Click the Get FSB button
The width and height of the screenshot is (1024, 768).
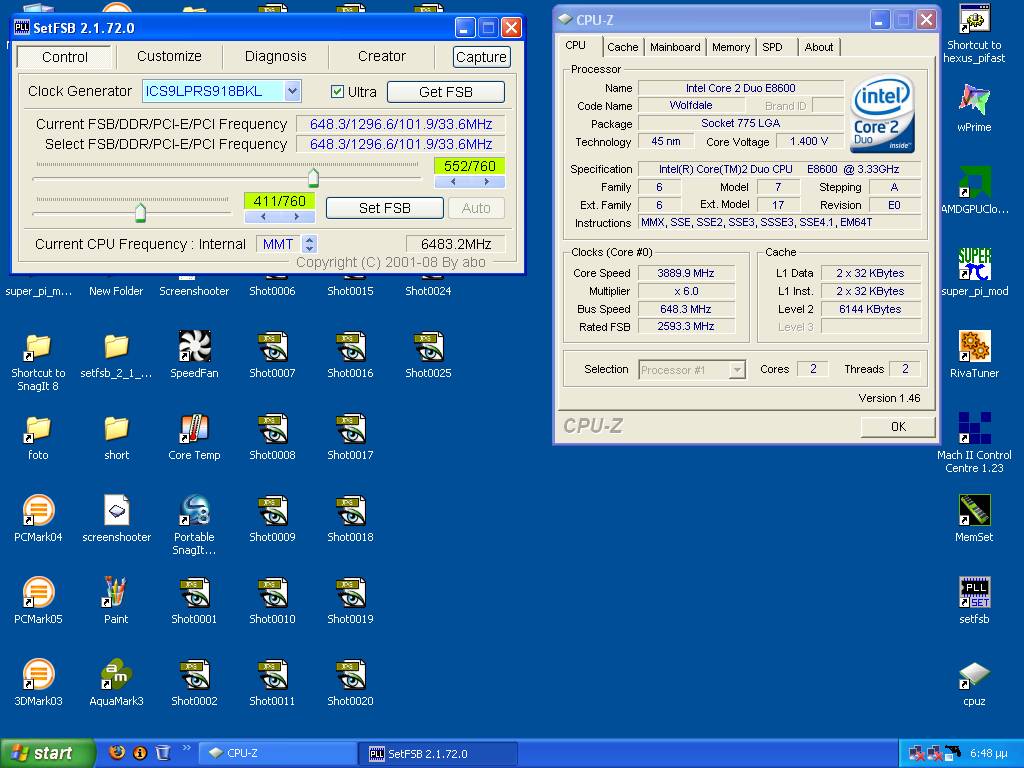pyautogui.click(x=445, y=92)
